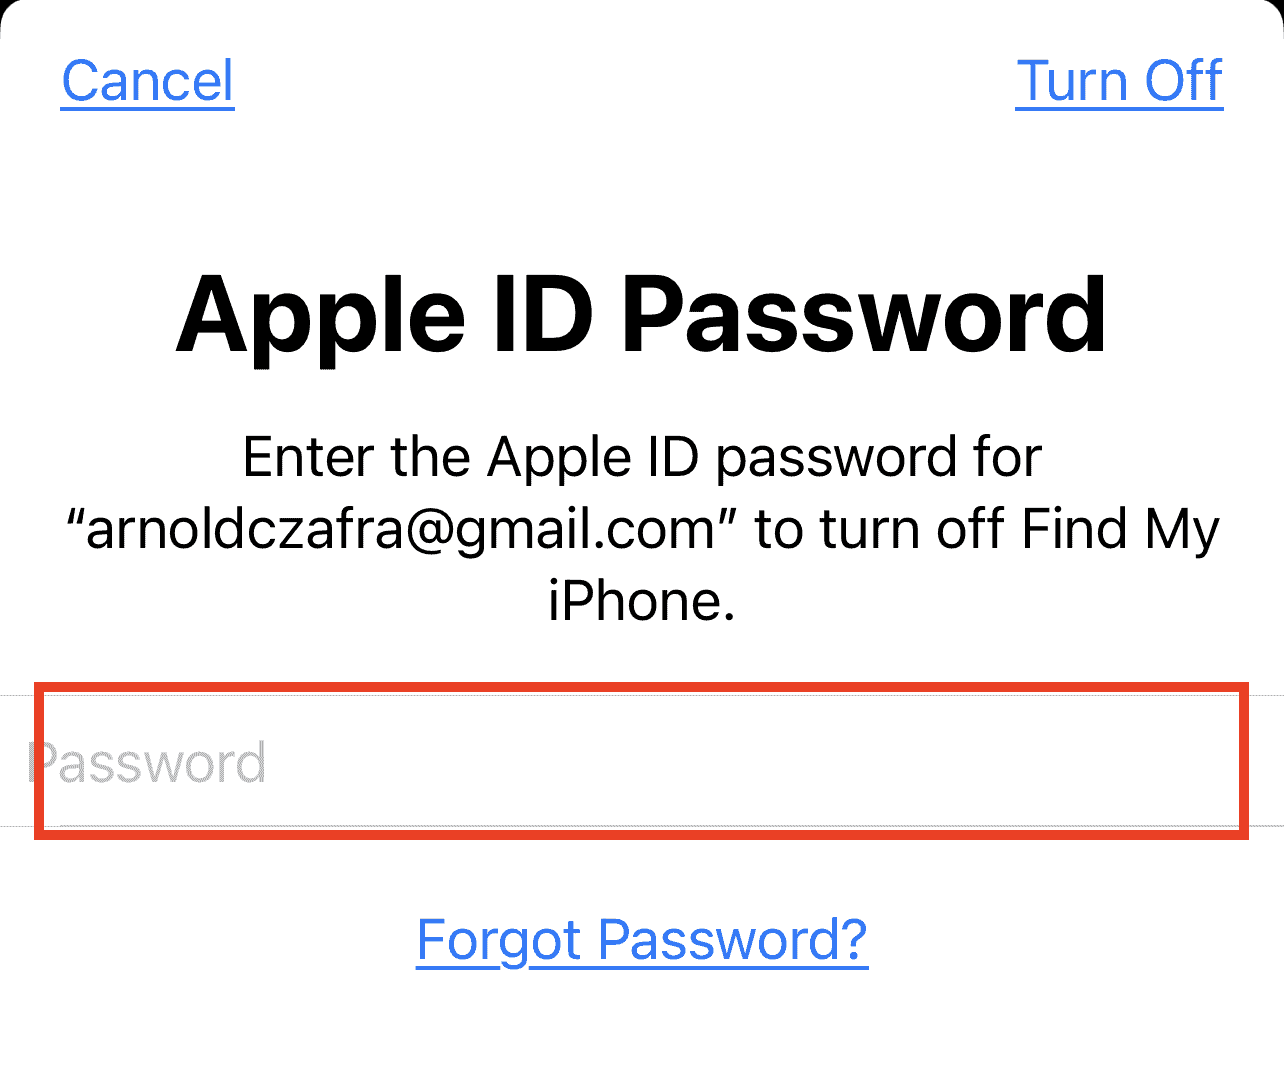Open the Forgot Password? link
Viewport: 1284px width, 1072px height.
coord(642,940)
